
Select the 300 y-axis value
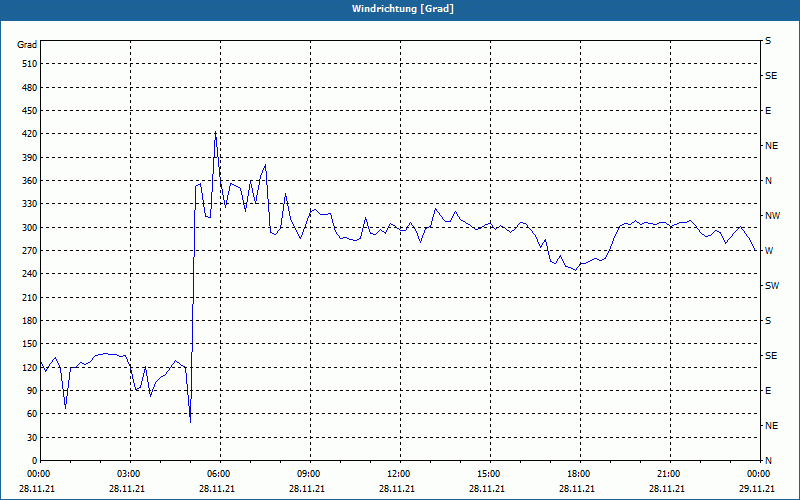30,227
